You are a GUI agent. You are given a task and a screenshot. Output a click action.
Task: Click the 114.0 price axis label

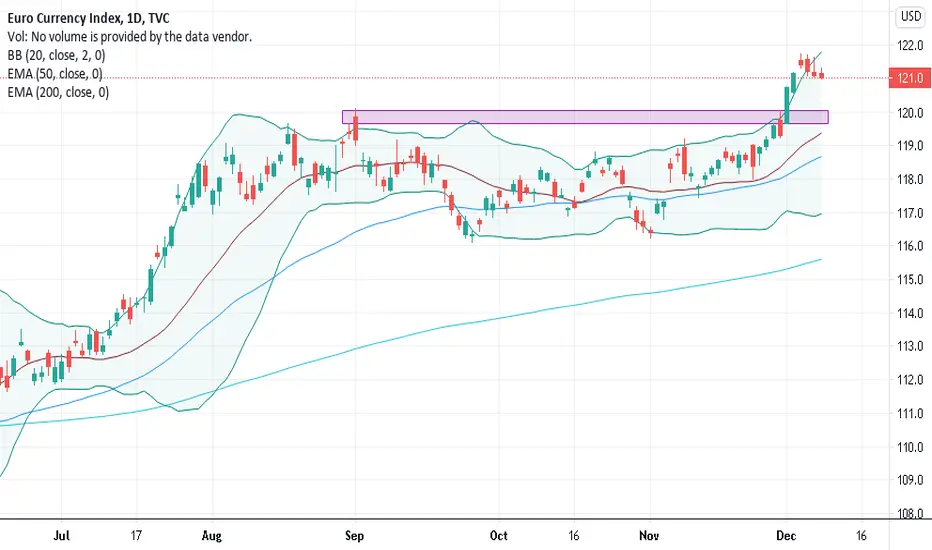click(x=910, y=313)
